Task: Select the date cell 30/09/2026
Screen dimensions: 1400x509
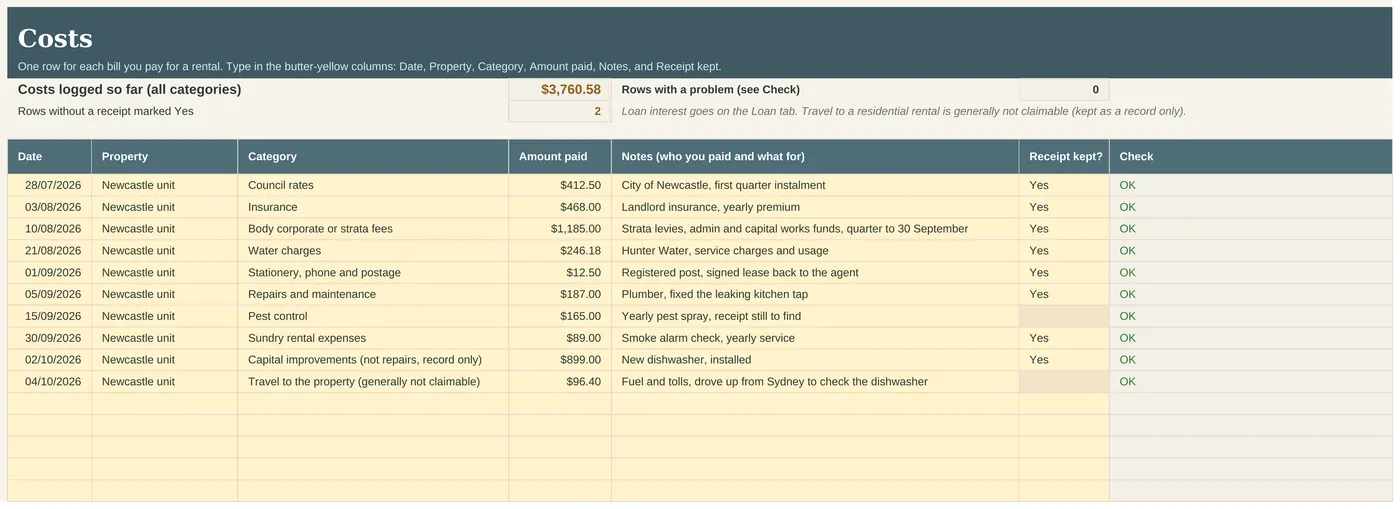Action: pyautogui.click(x=49, y=338)
